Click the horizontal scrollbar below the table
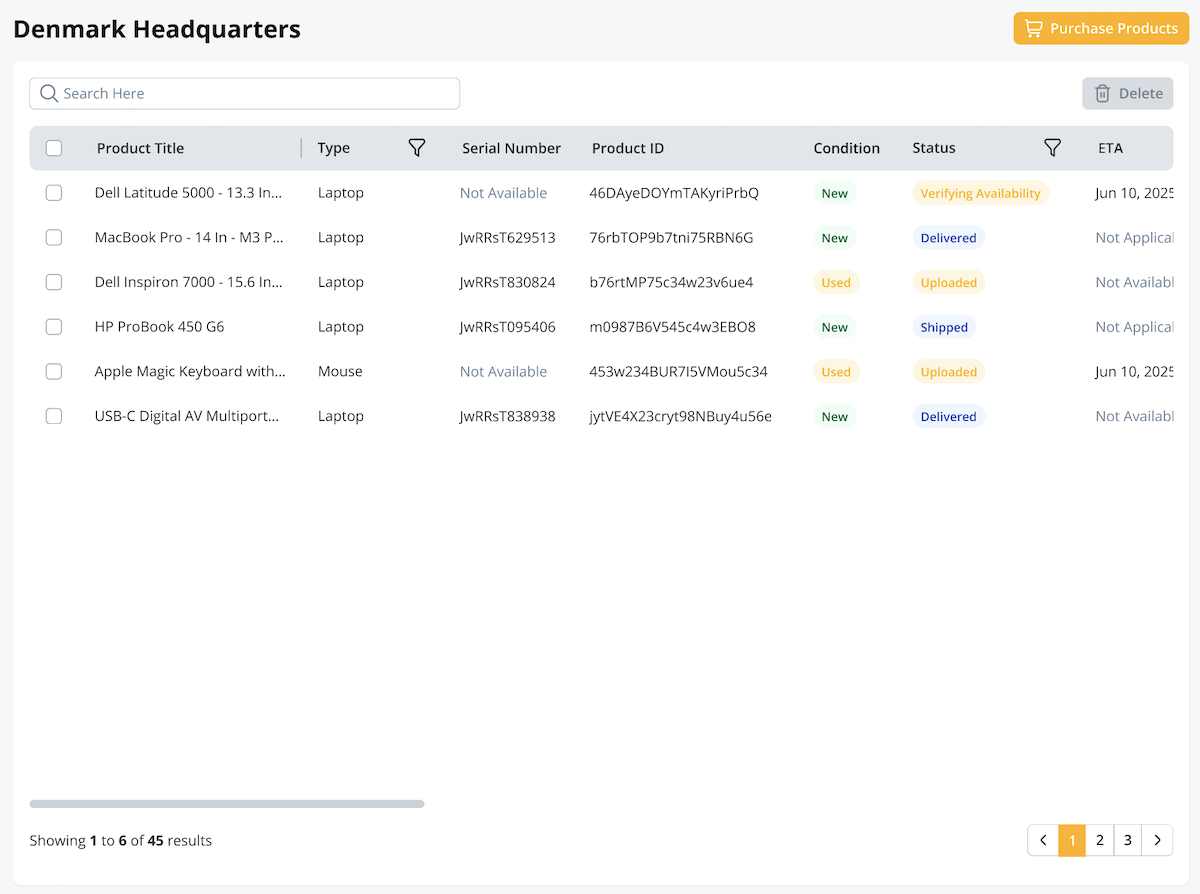 click(x=227, y=803)
